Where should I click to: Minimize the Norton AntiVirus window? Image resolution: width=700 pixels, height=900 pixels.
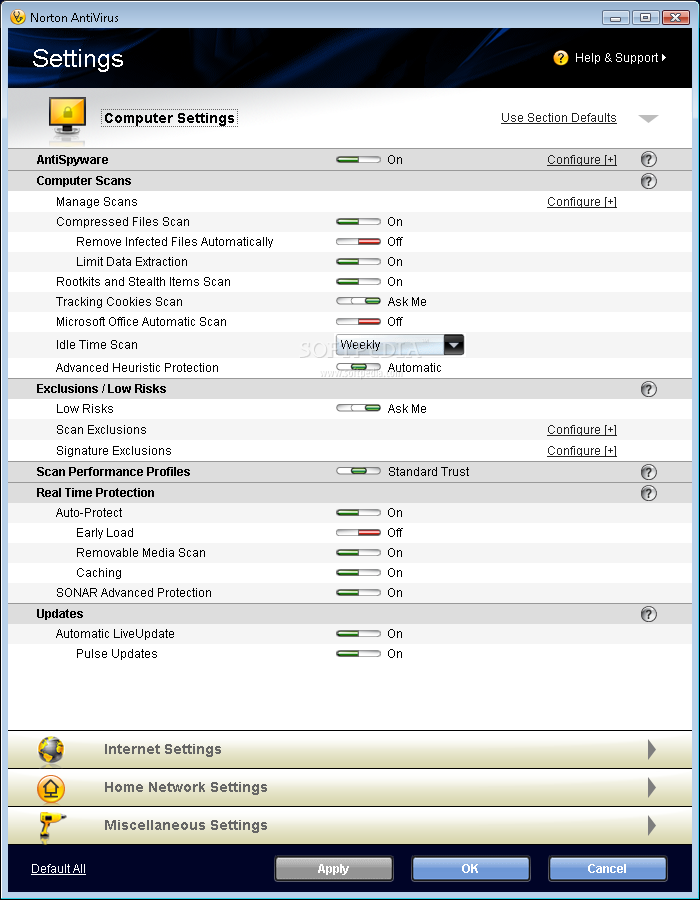[616, 18]
